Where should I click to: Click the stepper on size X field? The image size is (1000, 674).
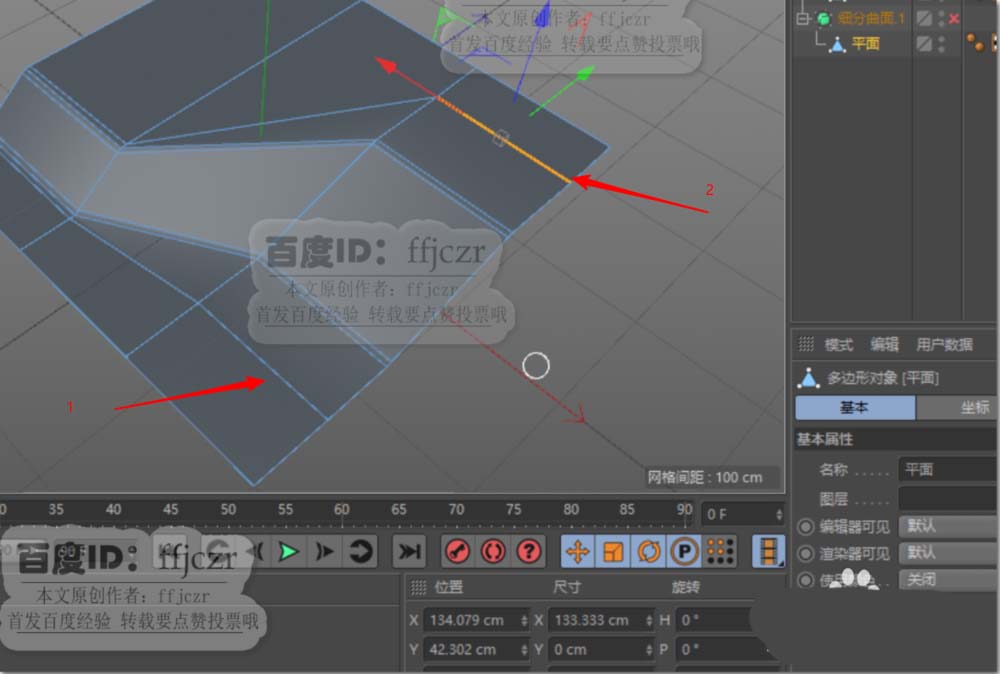[649, 620]
